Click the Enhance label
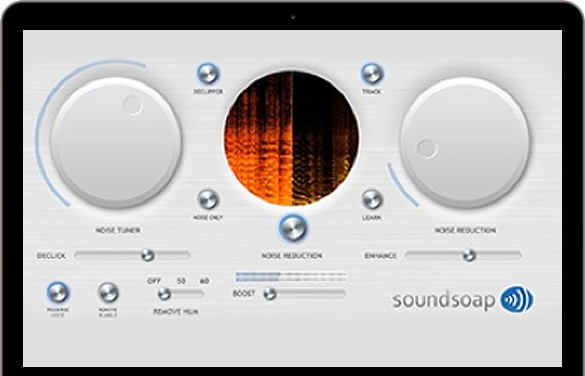Image resolution: width=585 pixels, height=376 pixels. (x=380, y=256)
